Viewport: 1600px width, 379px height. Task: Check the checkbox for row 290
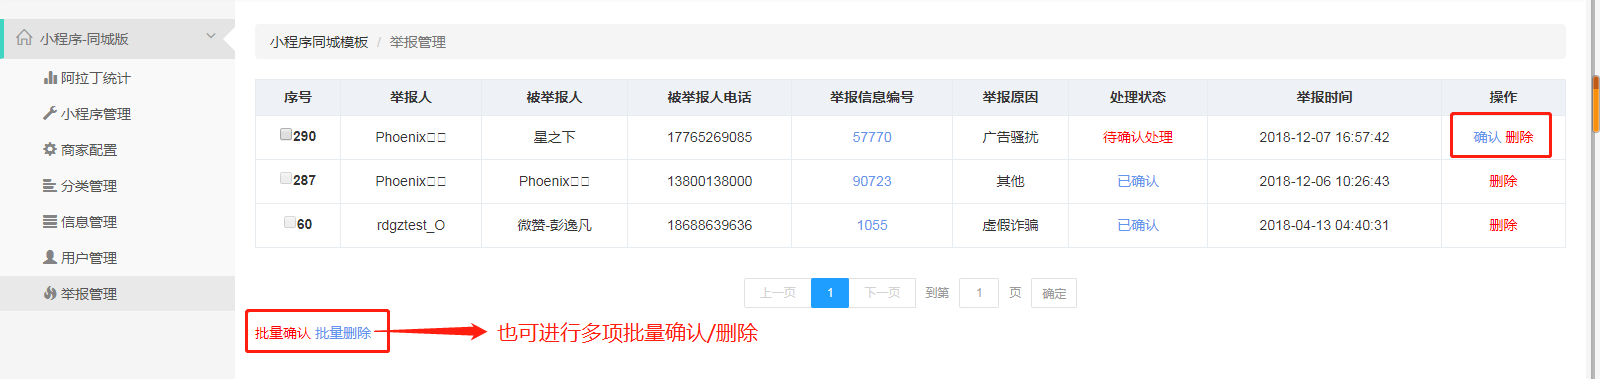[286, 134]
